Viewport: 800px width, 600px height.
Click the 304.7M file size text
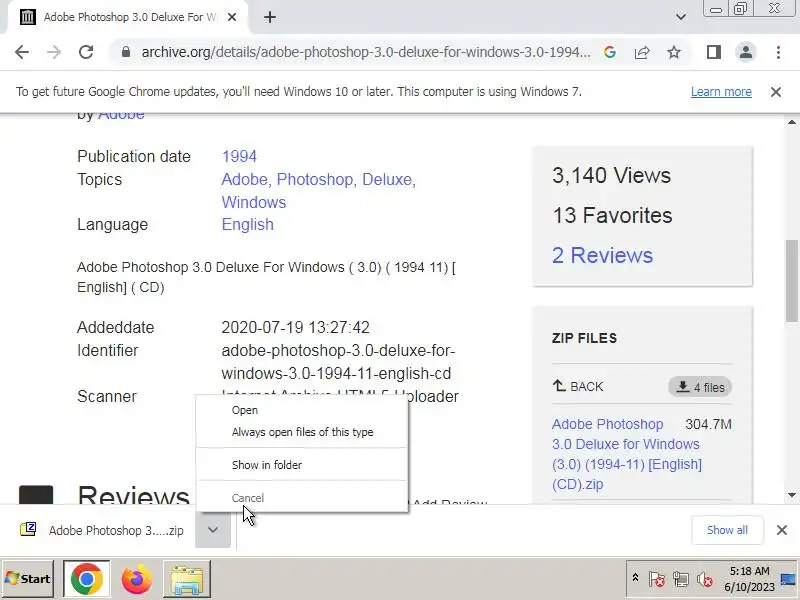pos(708,424)
